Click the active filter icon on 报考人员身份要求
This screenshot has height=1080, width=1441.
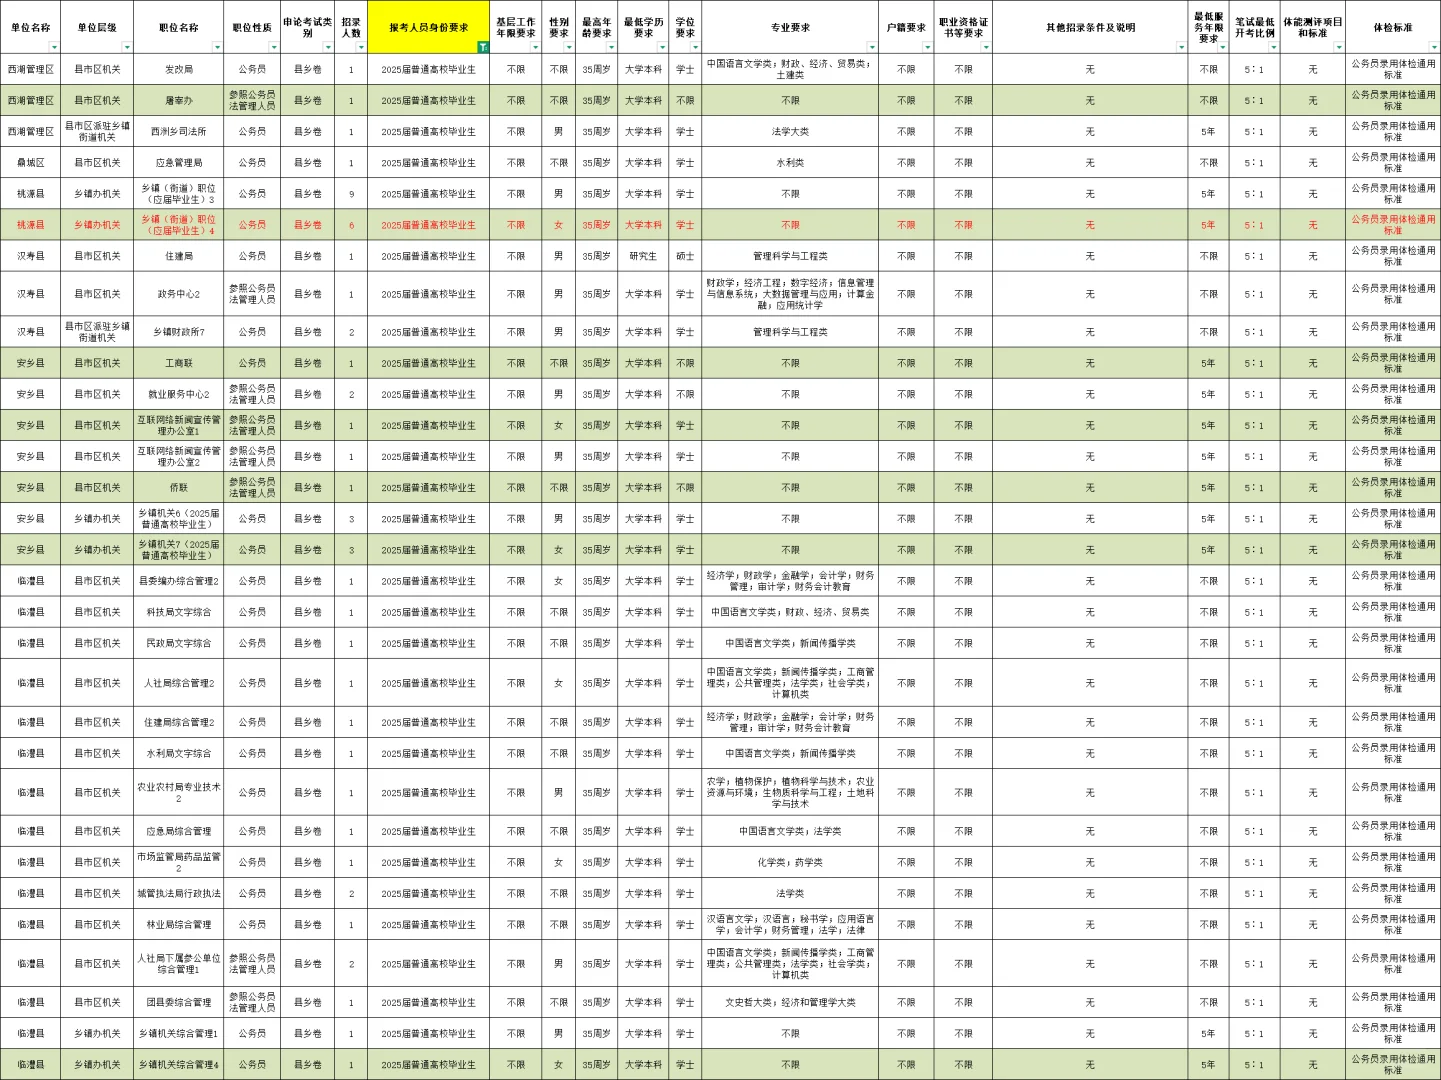483,47
